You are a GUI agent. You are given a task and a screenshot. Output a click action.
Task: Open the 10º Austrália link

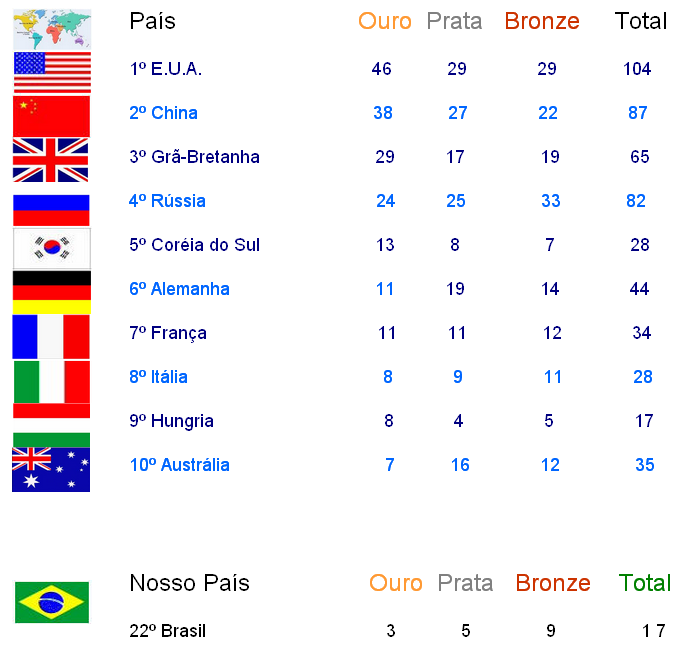click(x=180, y=465)
